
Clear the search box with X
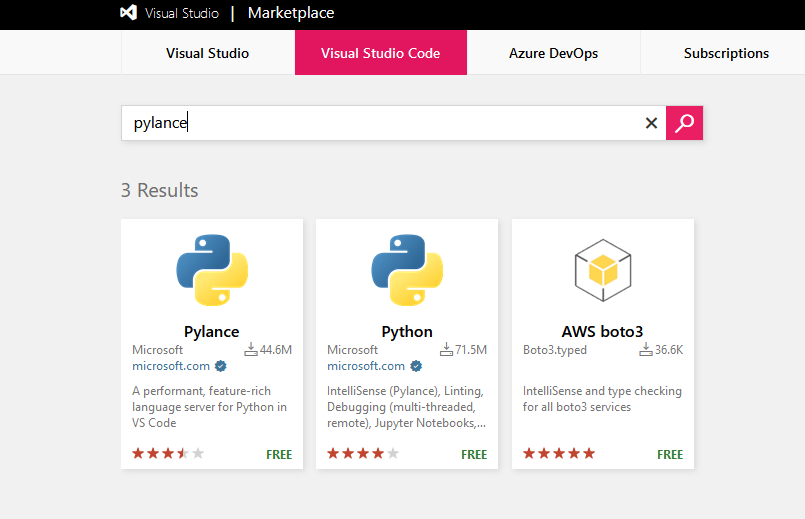pyautogui.click(x=651, y=123)
